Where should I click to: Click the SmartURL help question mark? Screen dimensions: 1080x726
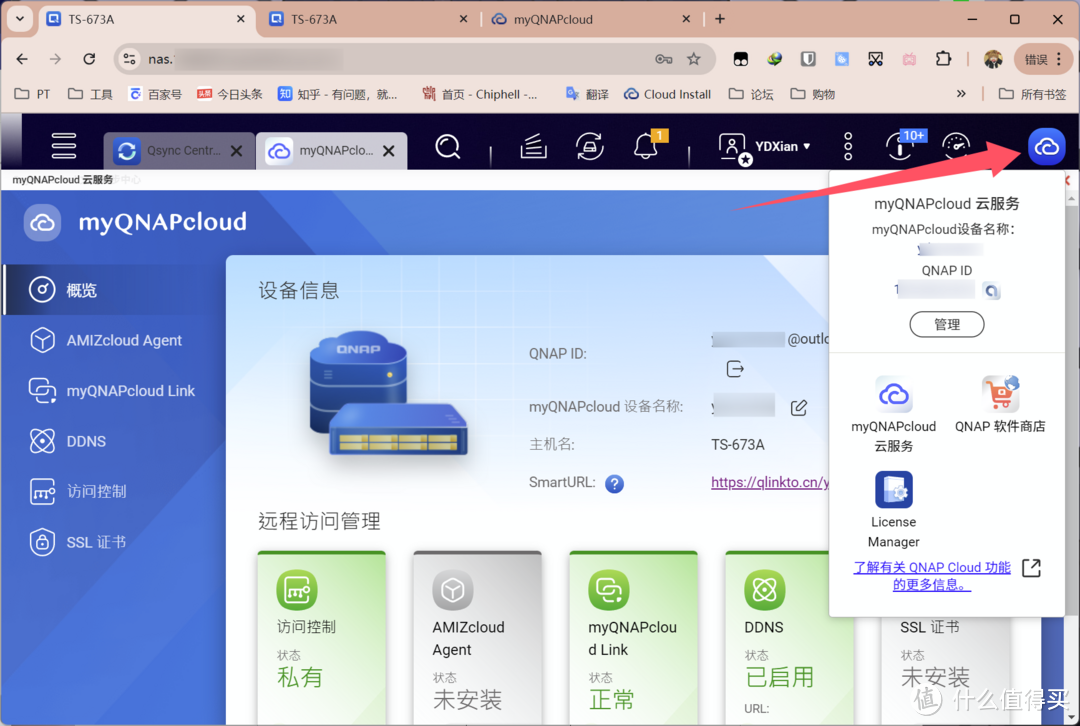coord(615,483)
